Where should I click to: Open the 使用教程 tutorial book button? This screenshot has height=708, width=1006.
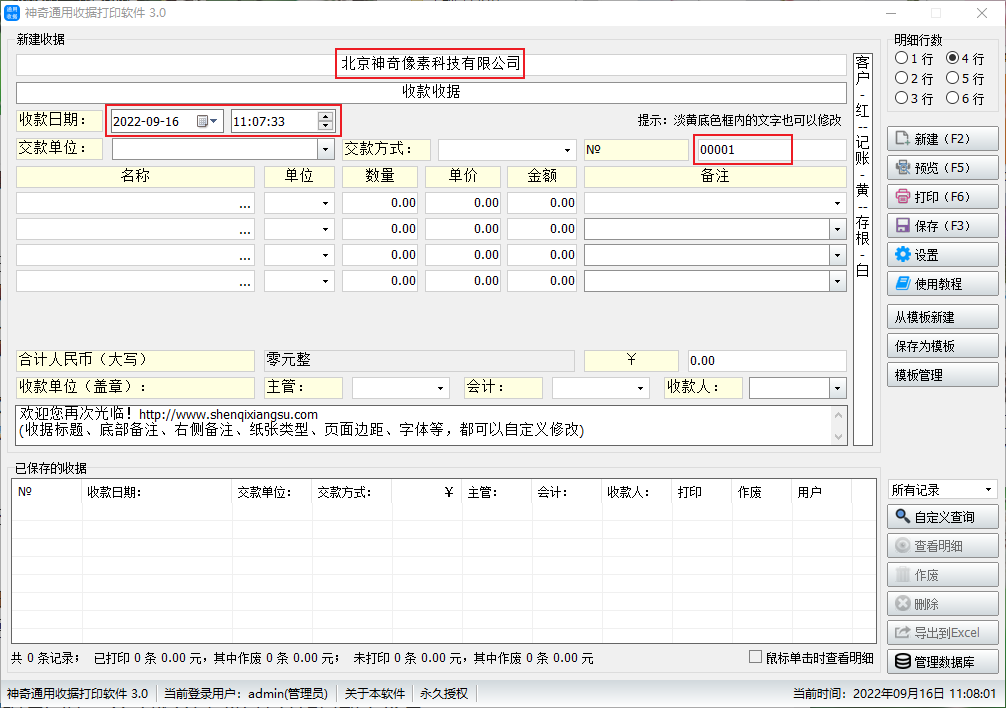(x=942, y=284)
